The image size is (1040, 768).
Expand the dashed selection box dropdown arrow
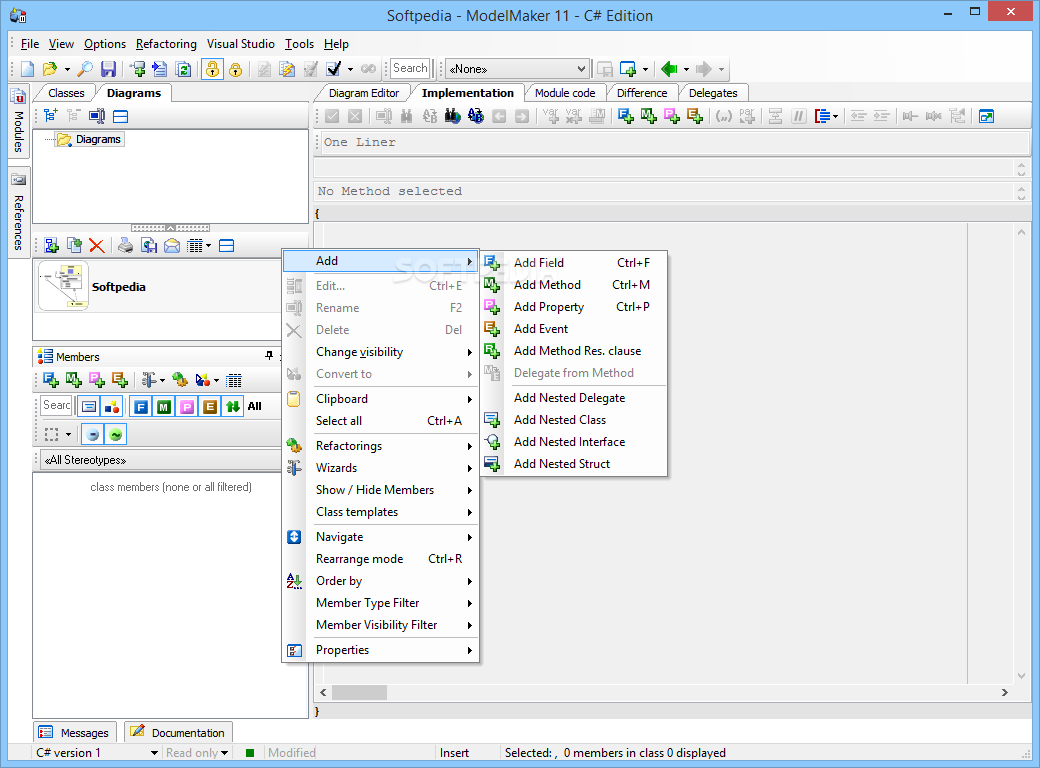68,434
